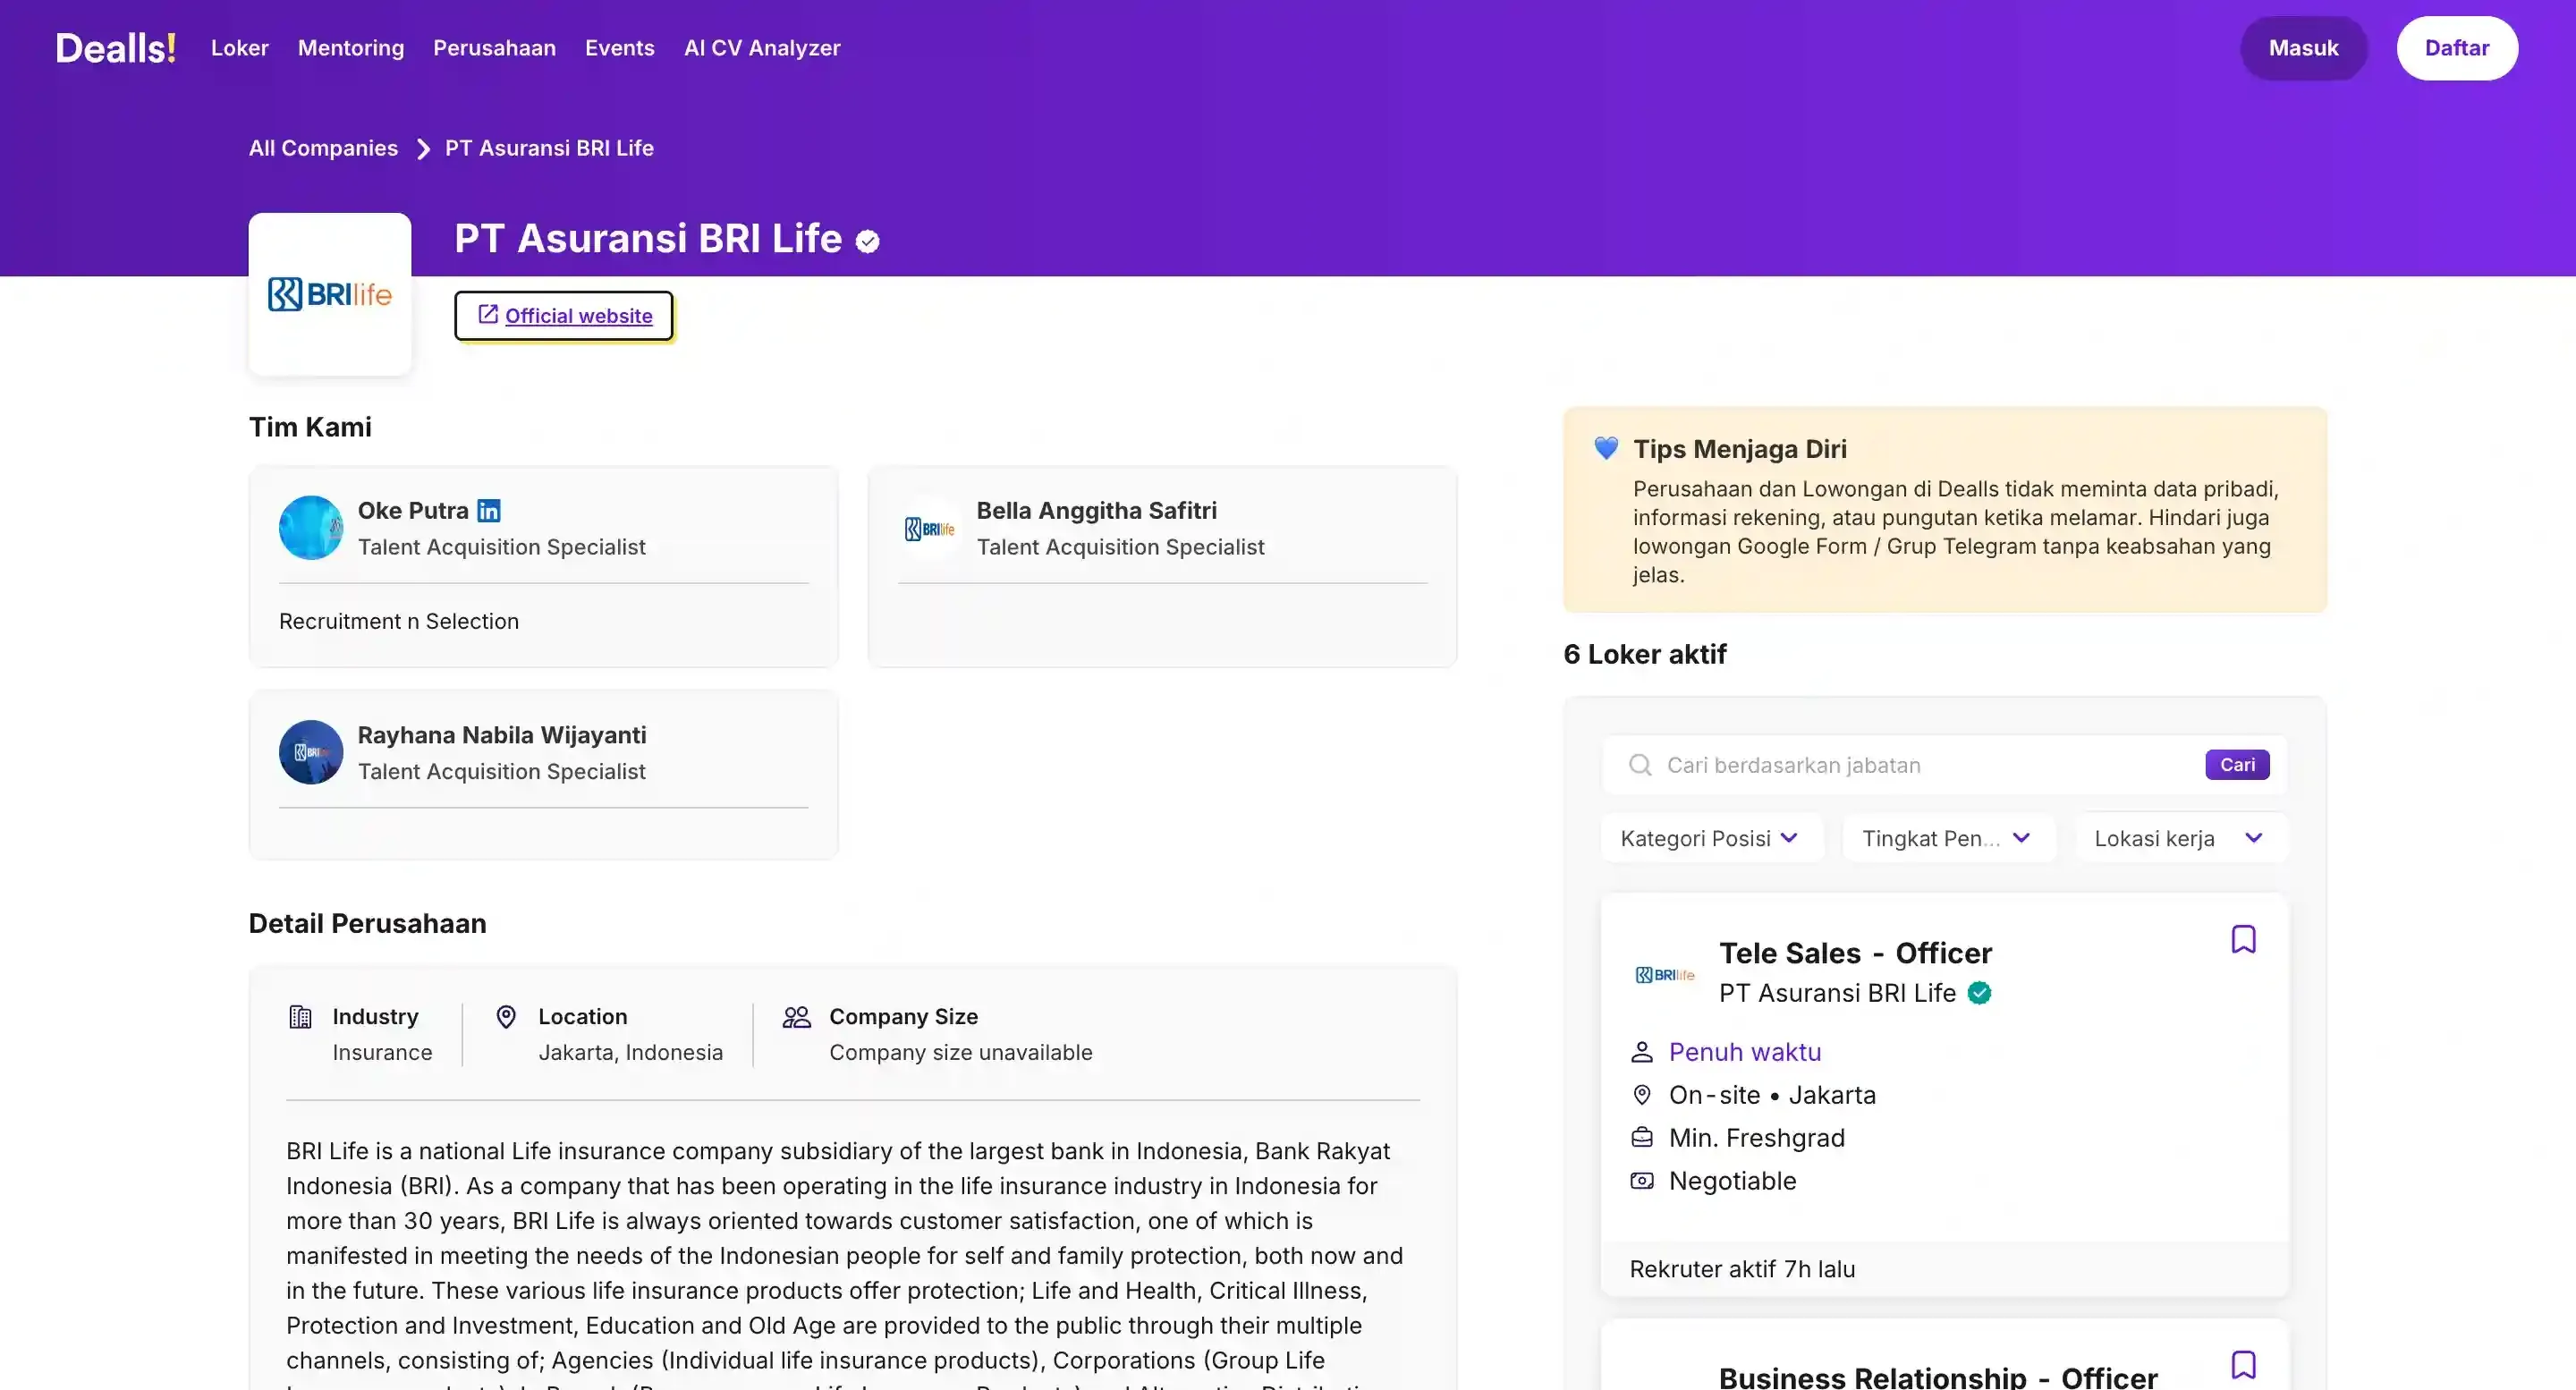
Task: Click the Location pin icon in details
Action: [x=506, y=1017]
